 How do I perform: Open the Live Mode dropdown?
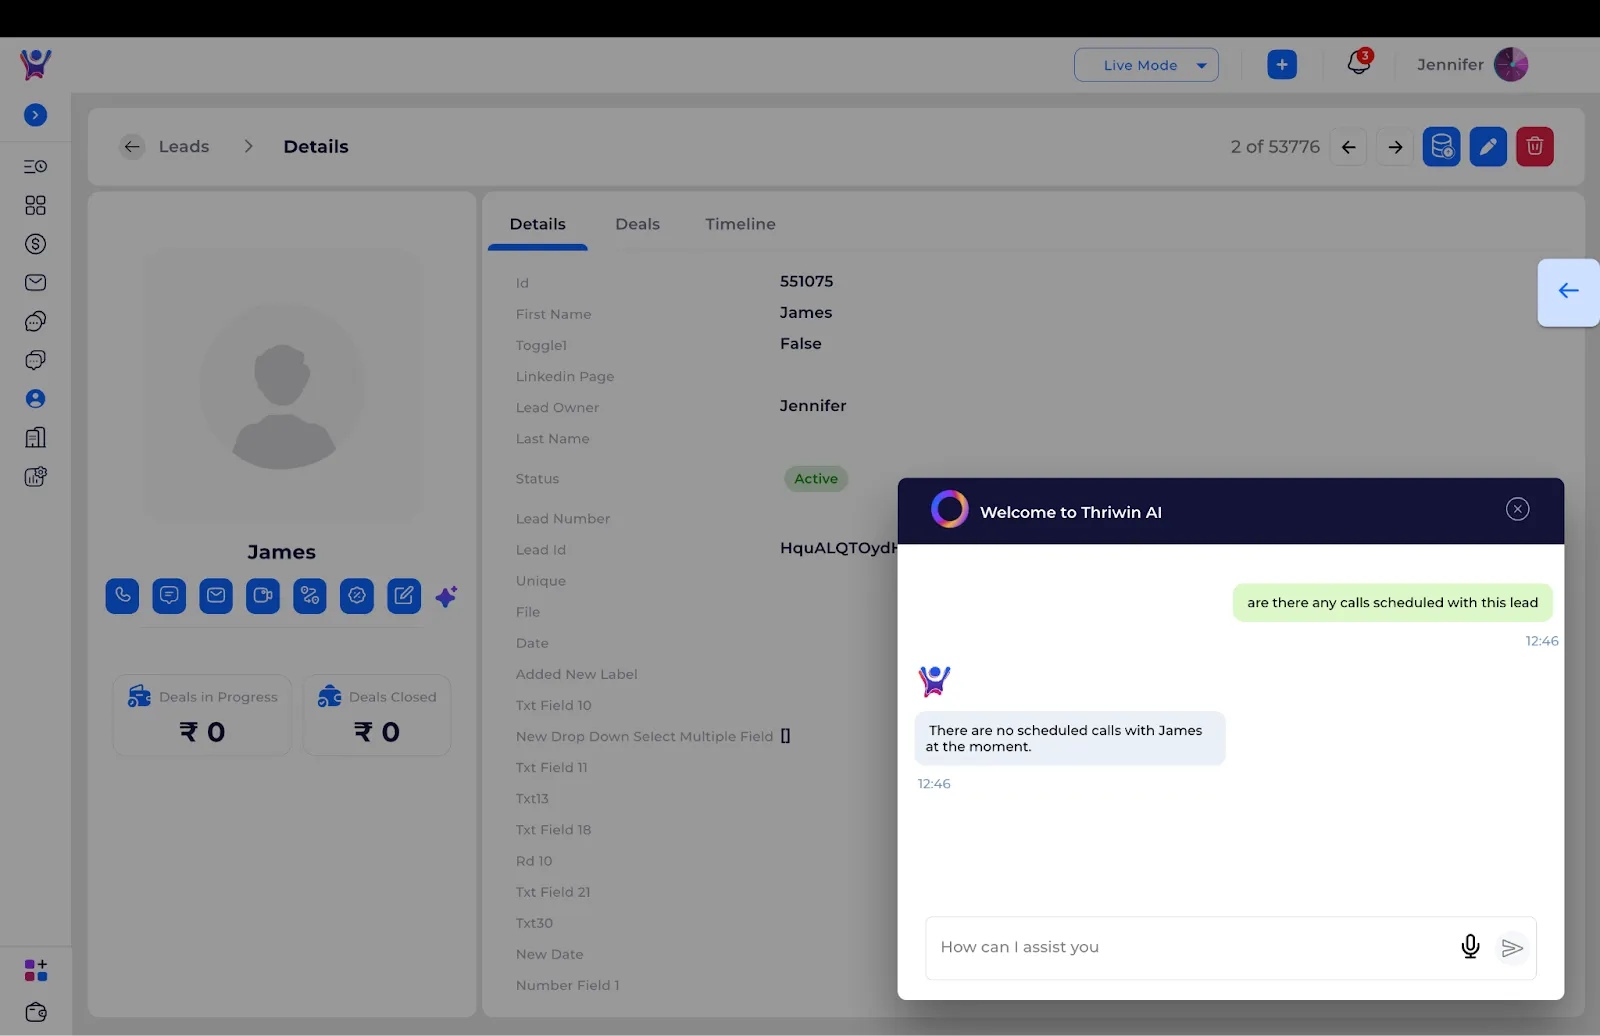[1146, 65]
